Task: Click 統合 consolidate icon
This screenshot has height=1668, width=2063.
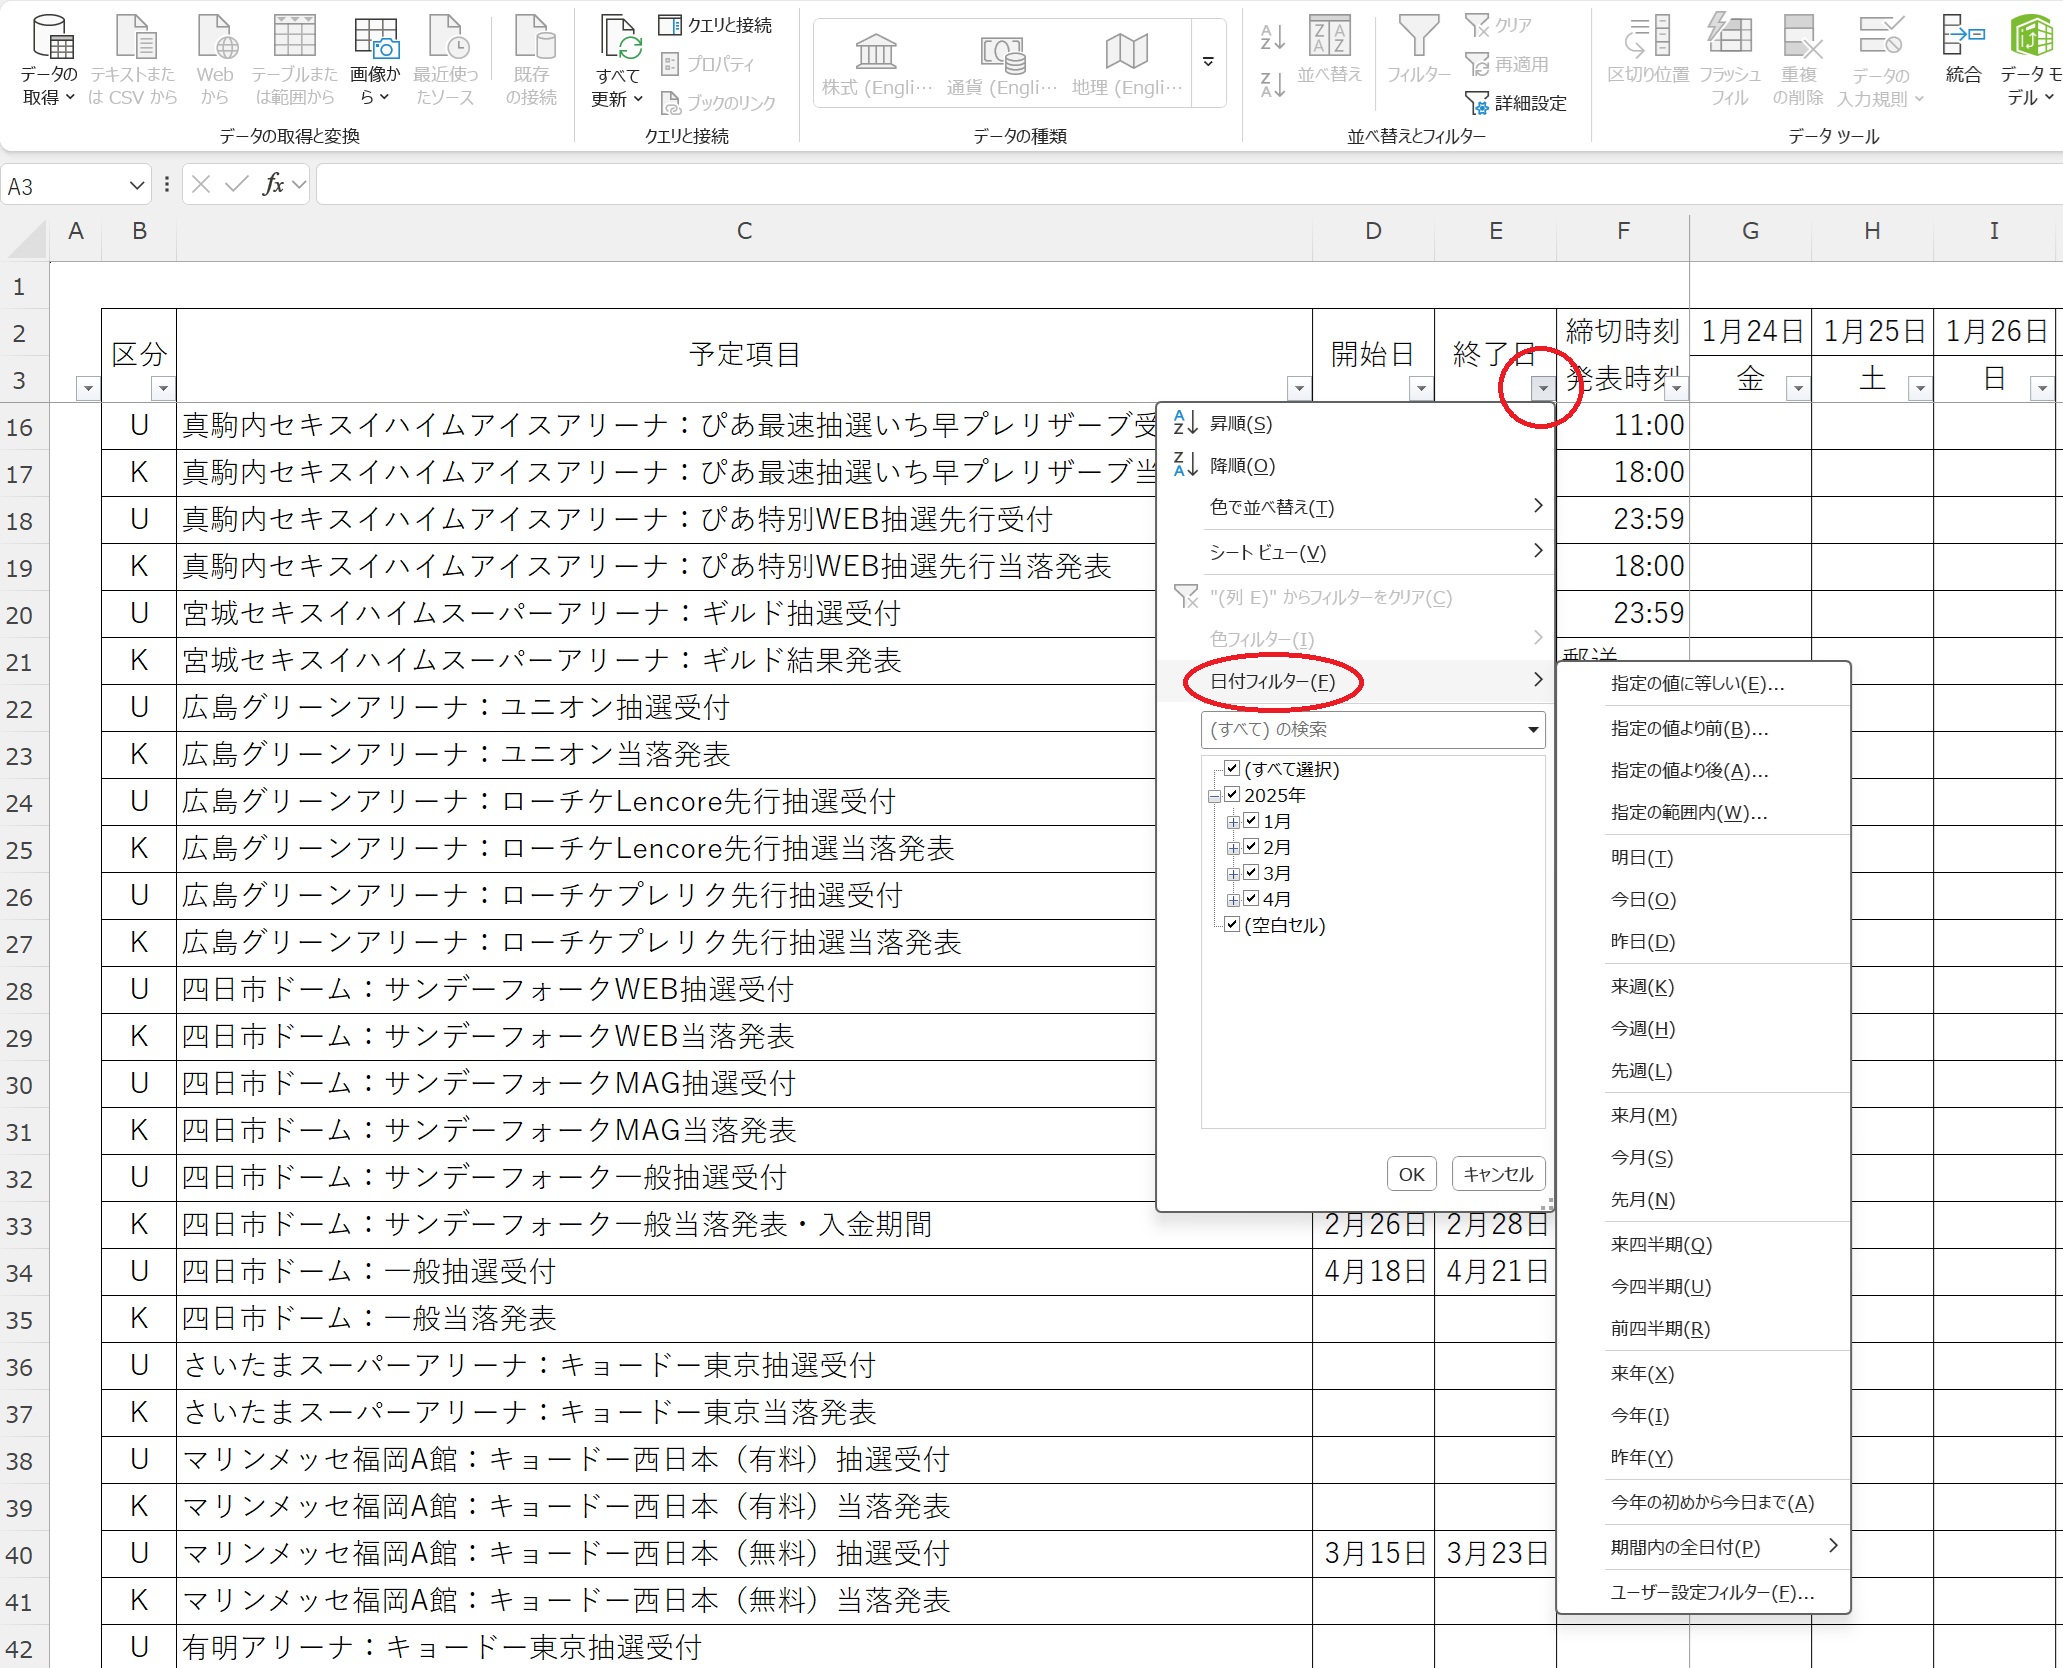Action: [1963, 50]
